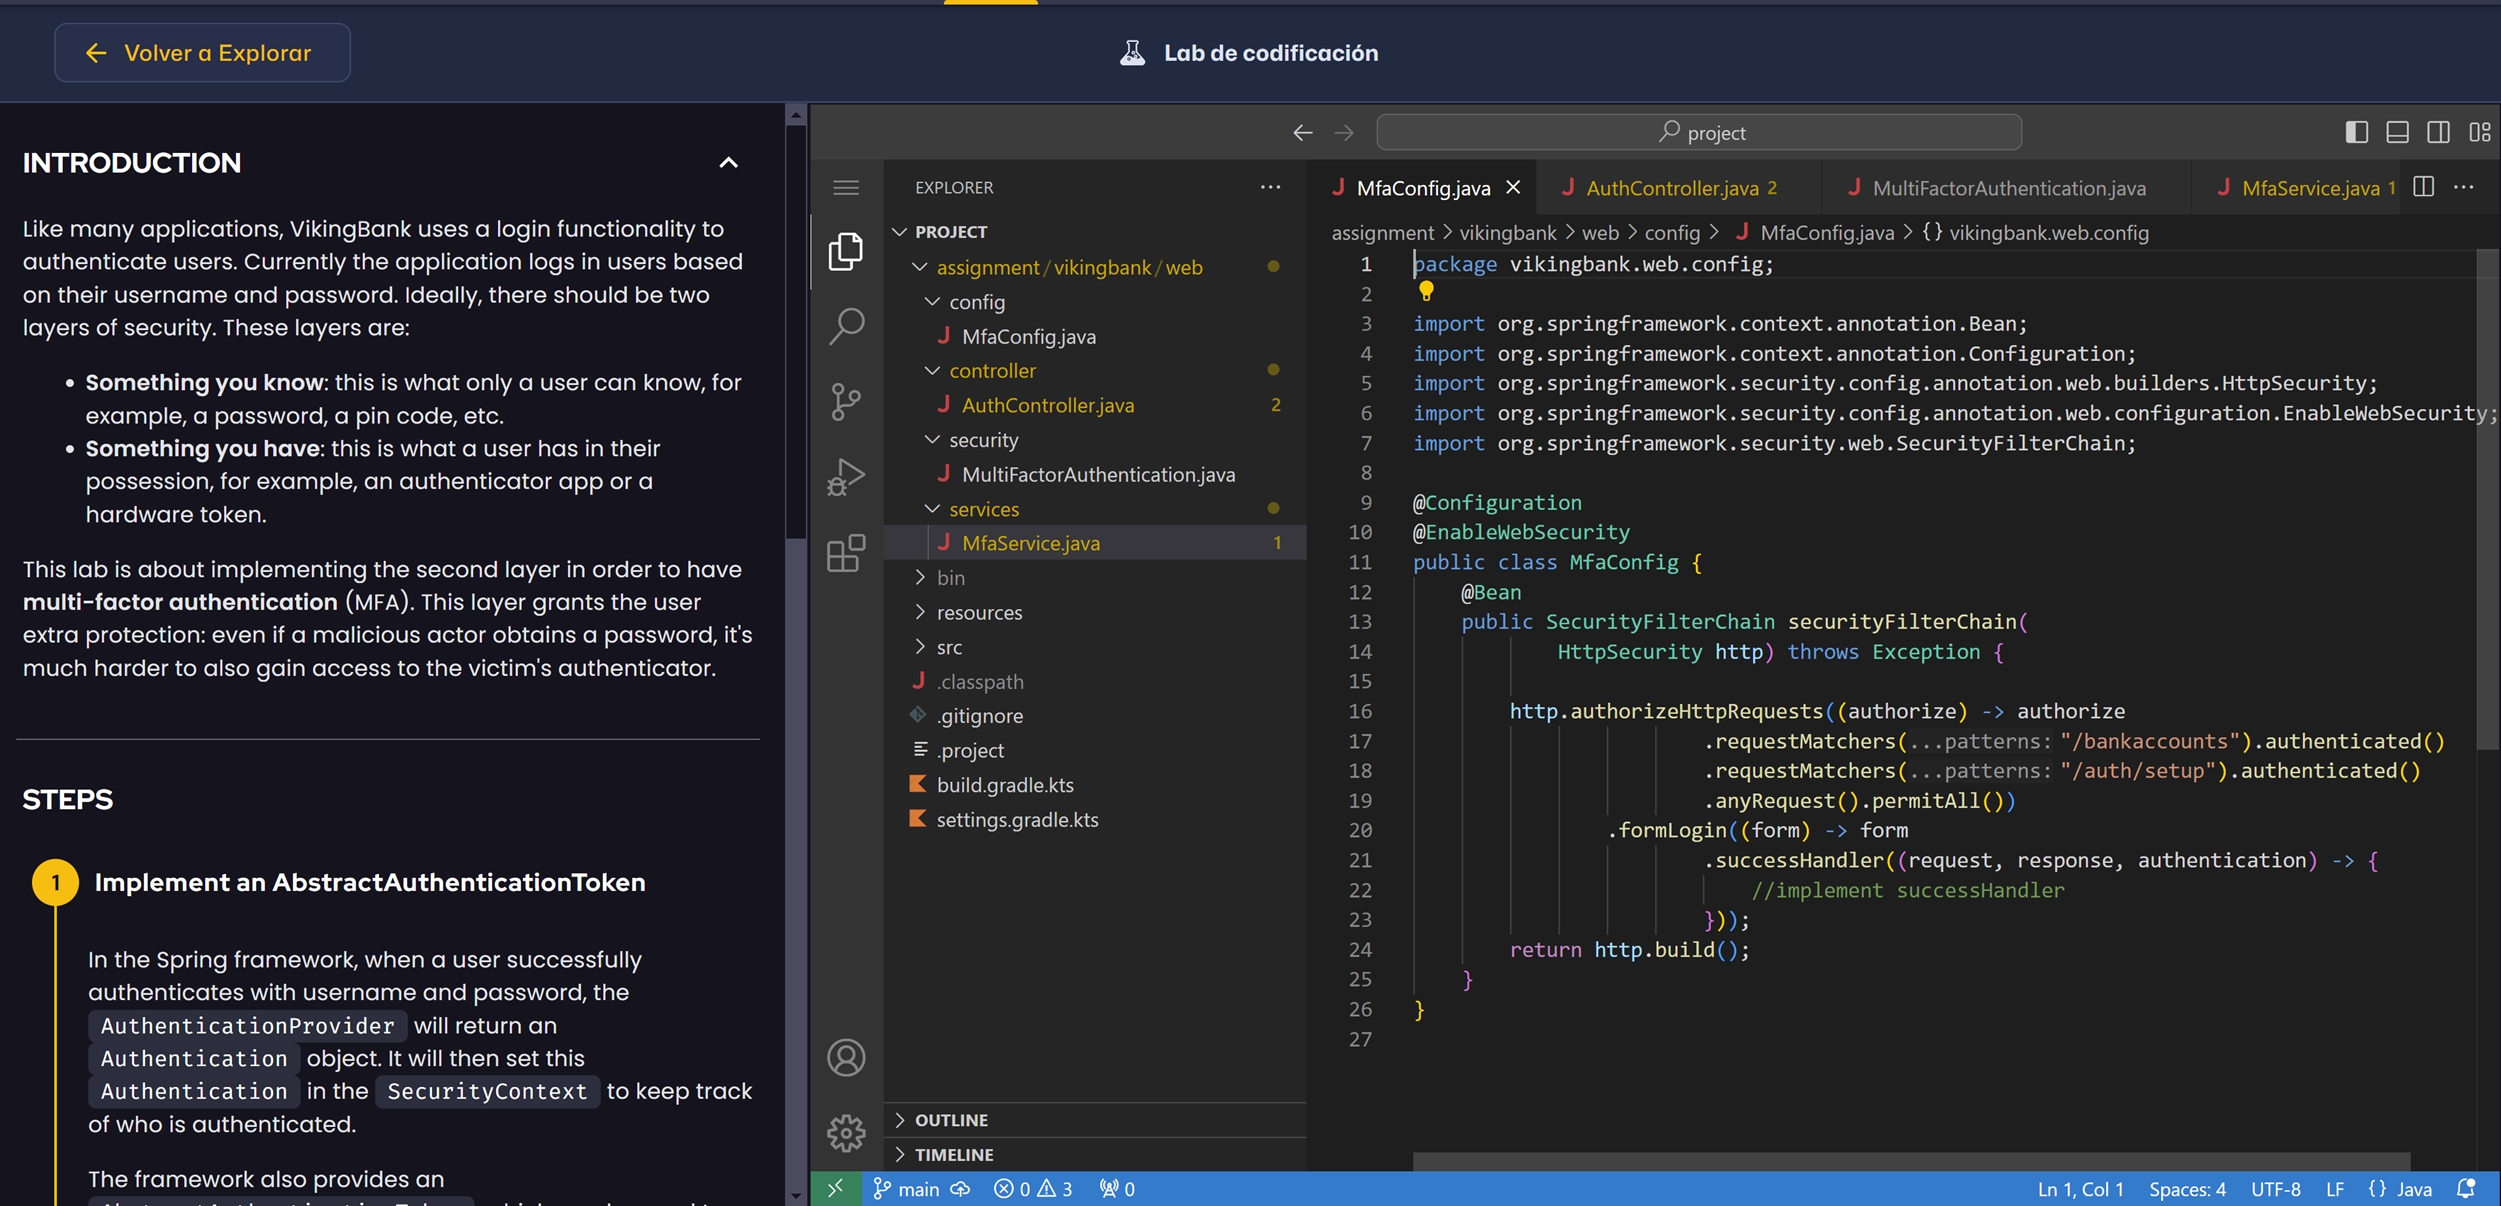Collapse the security folder
The height and width of the screenshot is (1206, 2501).
(x=932, y=440)
